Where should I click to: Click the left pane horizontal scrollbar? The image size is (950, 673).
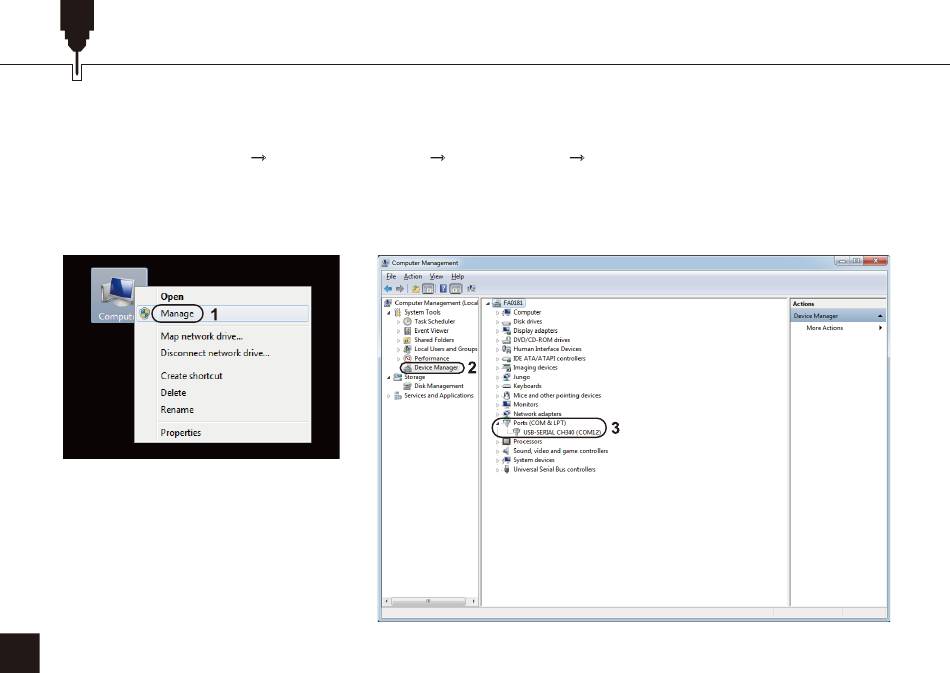(428, 602)
